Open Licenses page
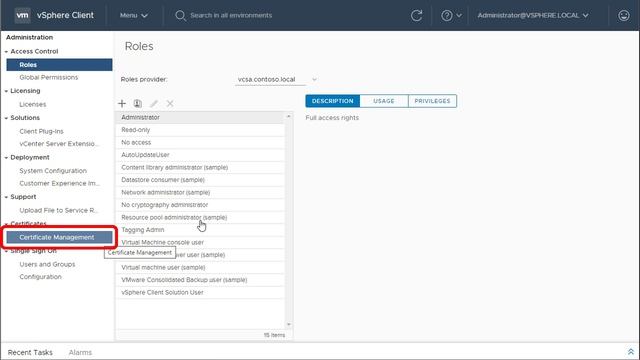The height and width of the screenshot is (360, 640). (33, 104)
